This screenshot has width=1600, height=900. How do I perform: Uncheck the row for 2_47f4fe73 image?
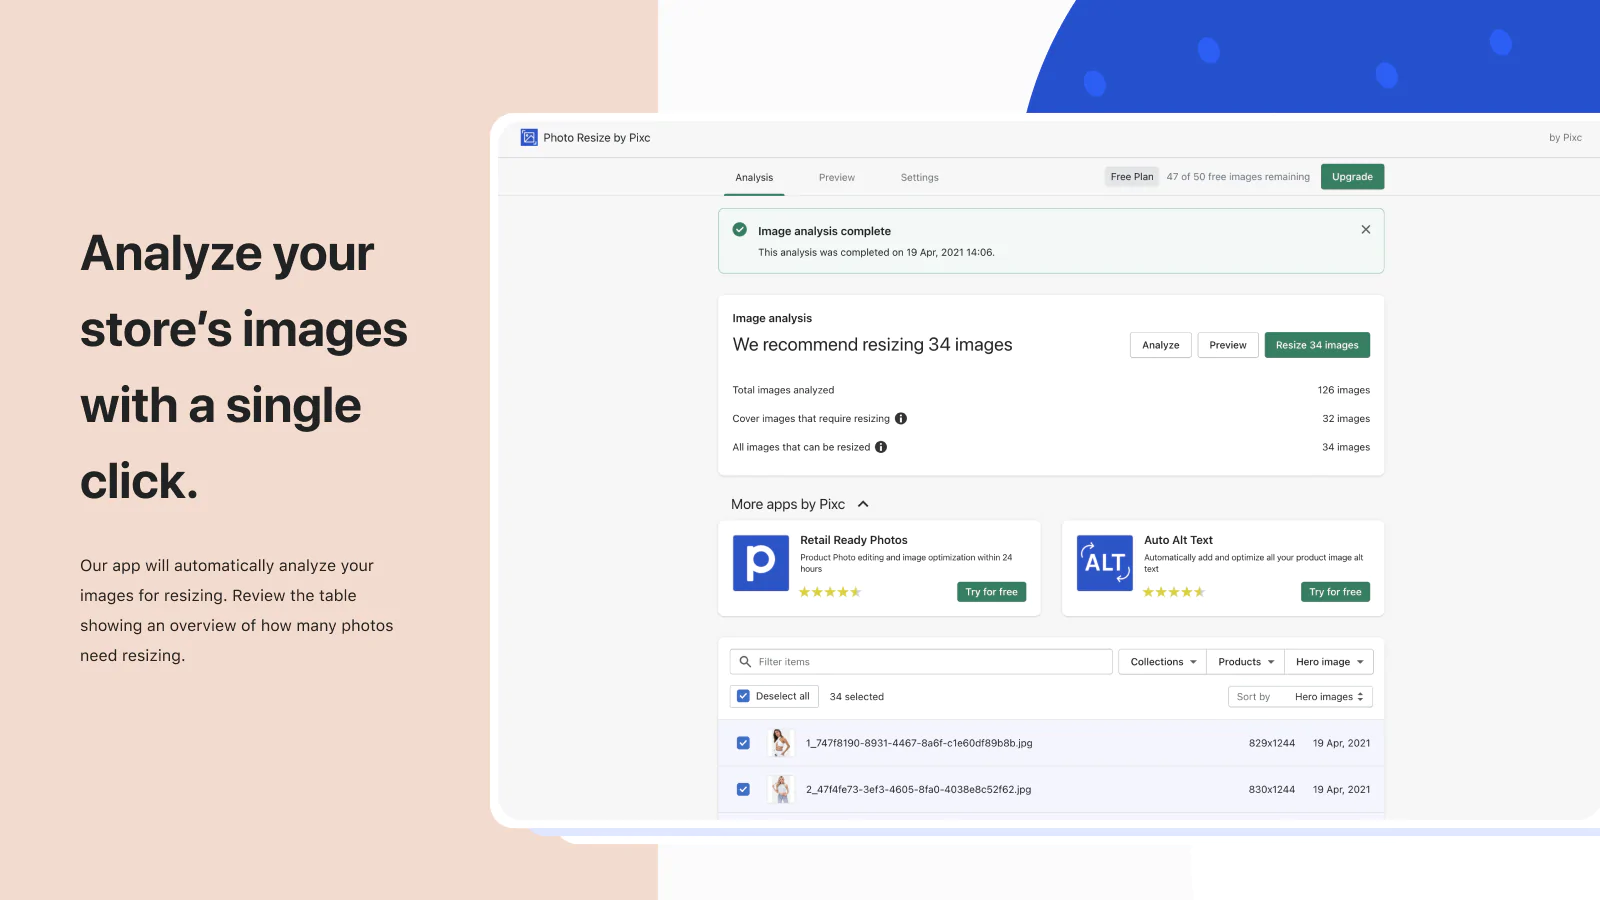(743, 789)
